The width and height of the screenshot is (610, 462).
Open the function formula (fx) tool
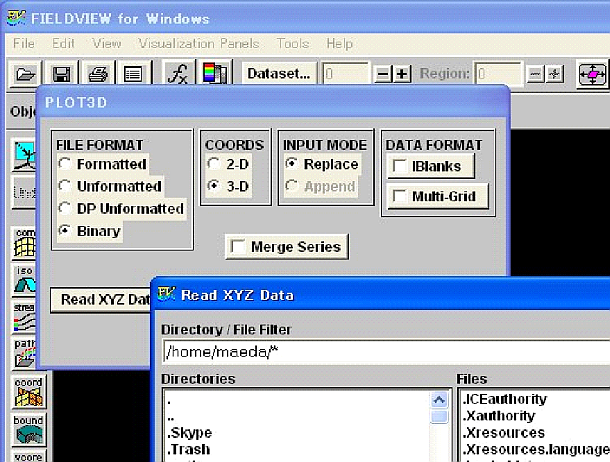[x=177, y=74]
